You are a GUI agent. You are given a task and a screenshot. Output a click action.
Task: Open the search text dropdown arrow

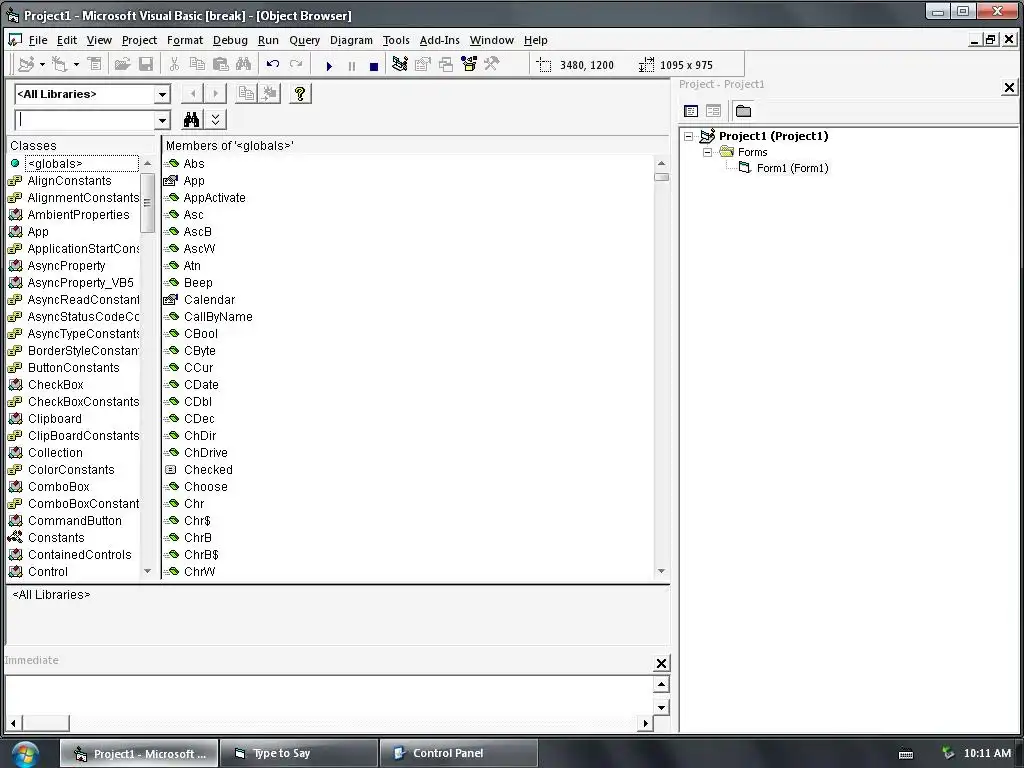162,120
